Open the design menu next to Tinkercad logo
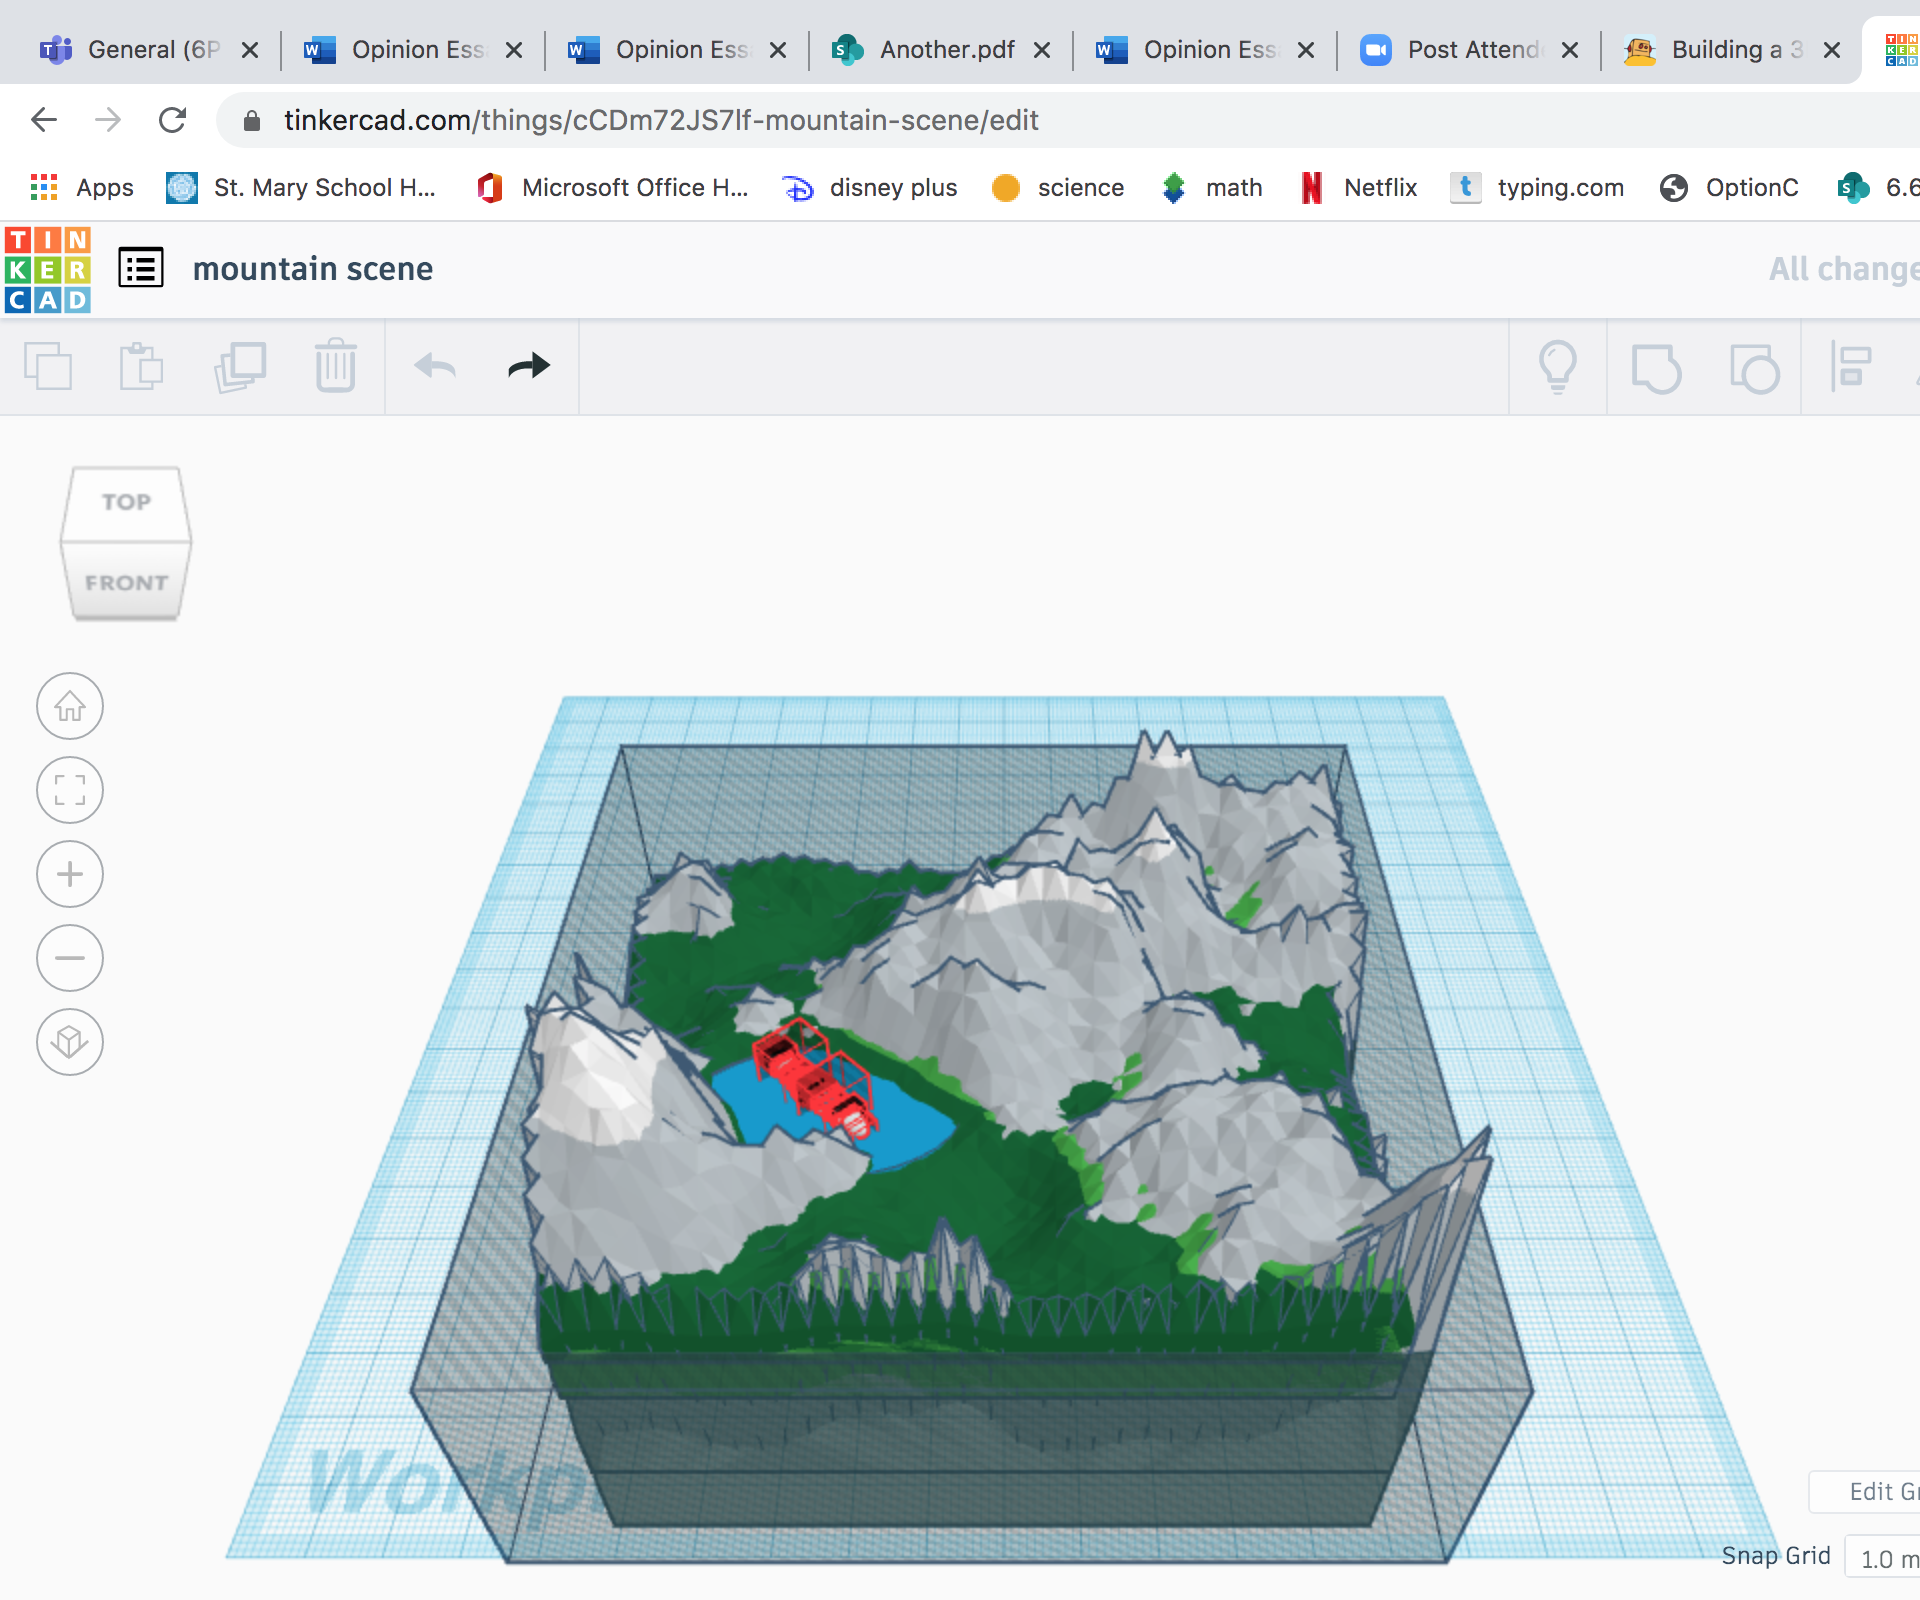1920x1600 pixels. point(140,267)
